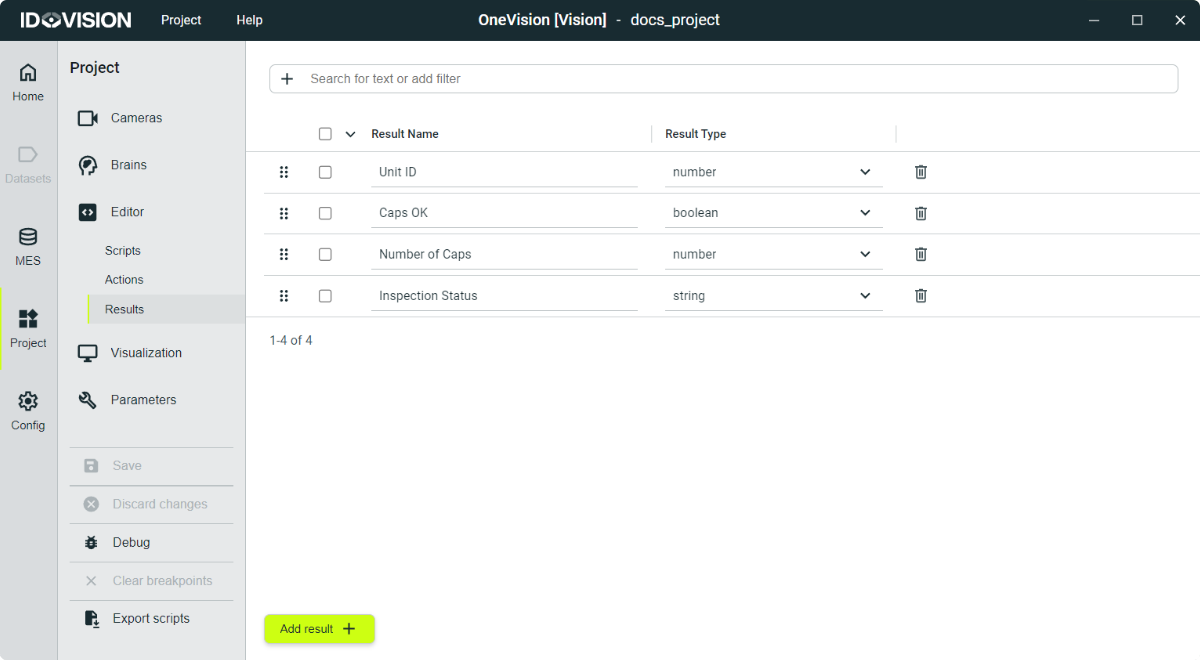This screenshot has width=1200, height=660.
Task: Expand the chevron next to header checkbox
Action: click(350, 134)
